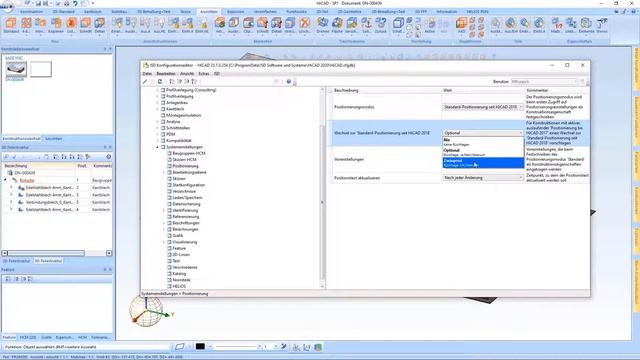The width and height of the screenshot is (640, 360).
Task: Select 'Nie' option in dropdown list
Action: [x=483, y=142]
